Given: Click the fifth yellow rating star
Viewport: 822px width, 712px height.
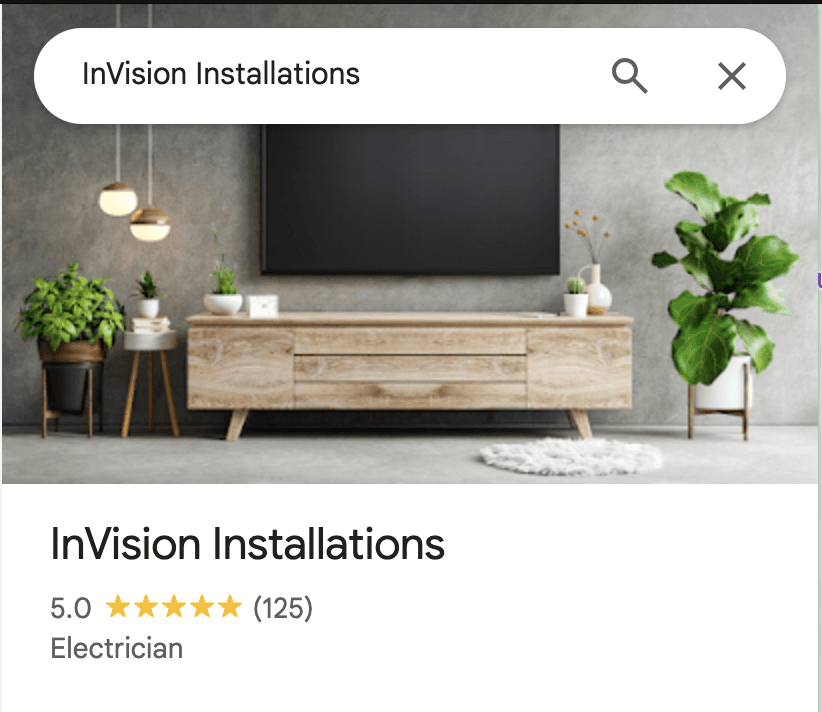Looking at the screenshot, I should point(230,607).
